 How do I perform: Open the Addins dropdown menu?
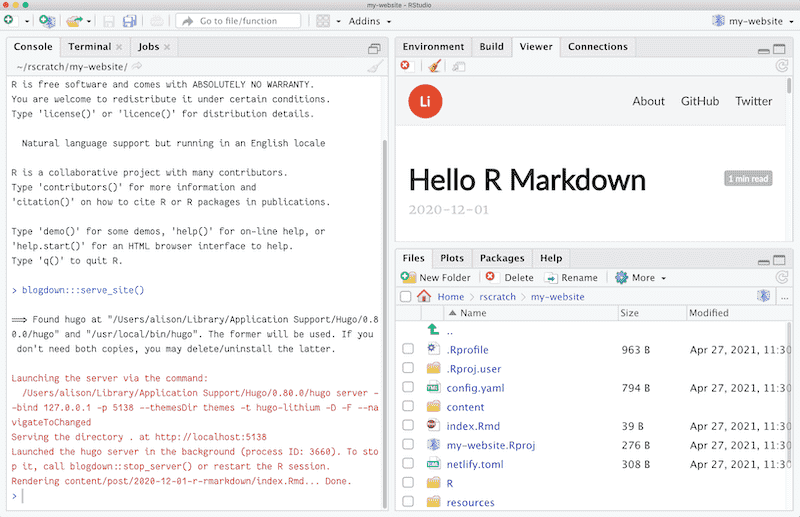pyautogui.click(x=369, y=21)
